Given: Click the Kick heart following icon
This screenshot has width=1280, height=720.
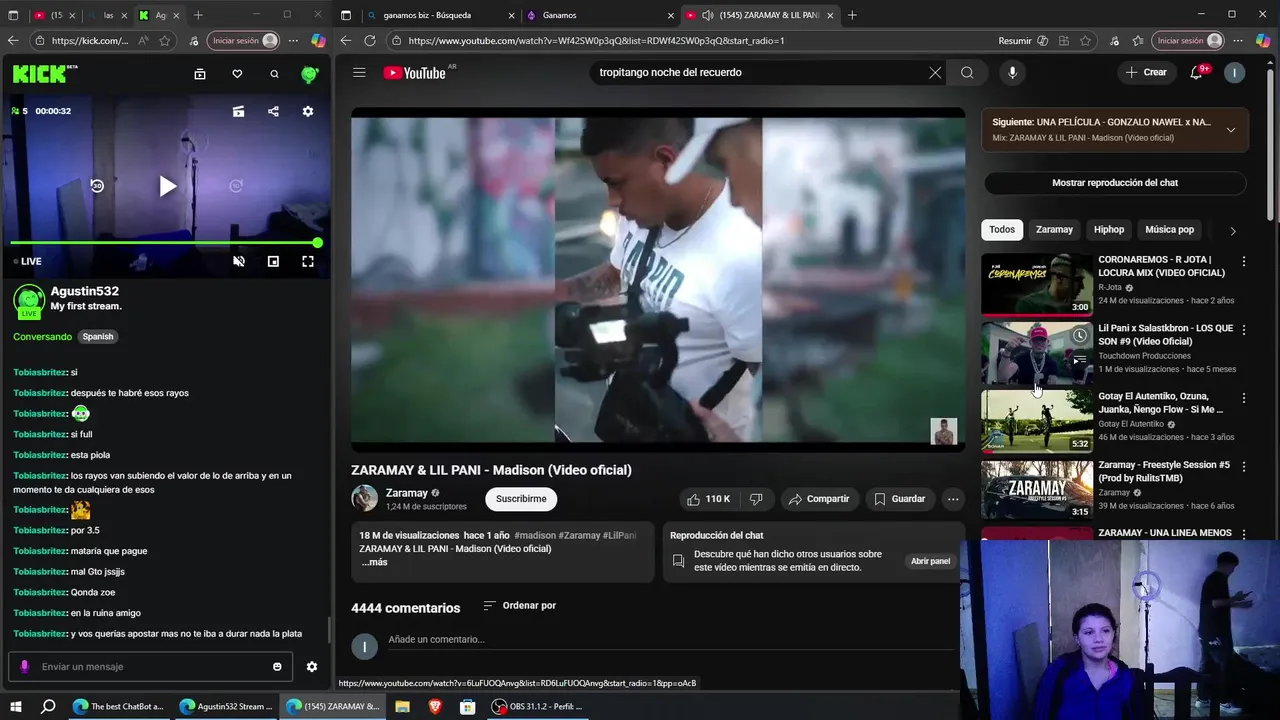Looking at the screenshot, I should coord(237,74).
